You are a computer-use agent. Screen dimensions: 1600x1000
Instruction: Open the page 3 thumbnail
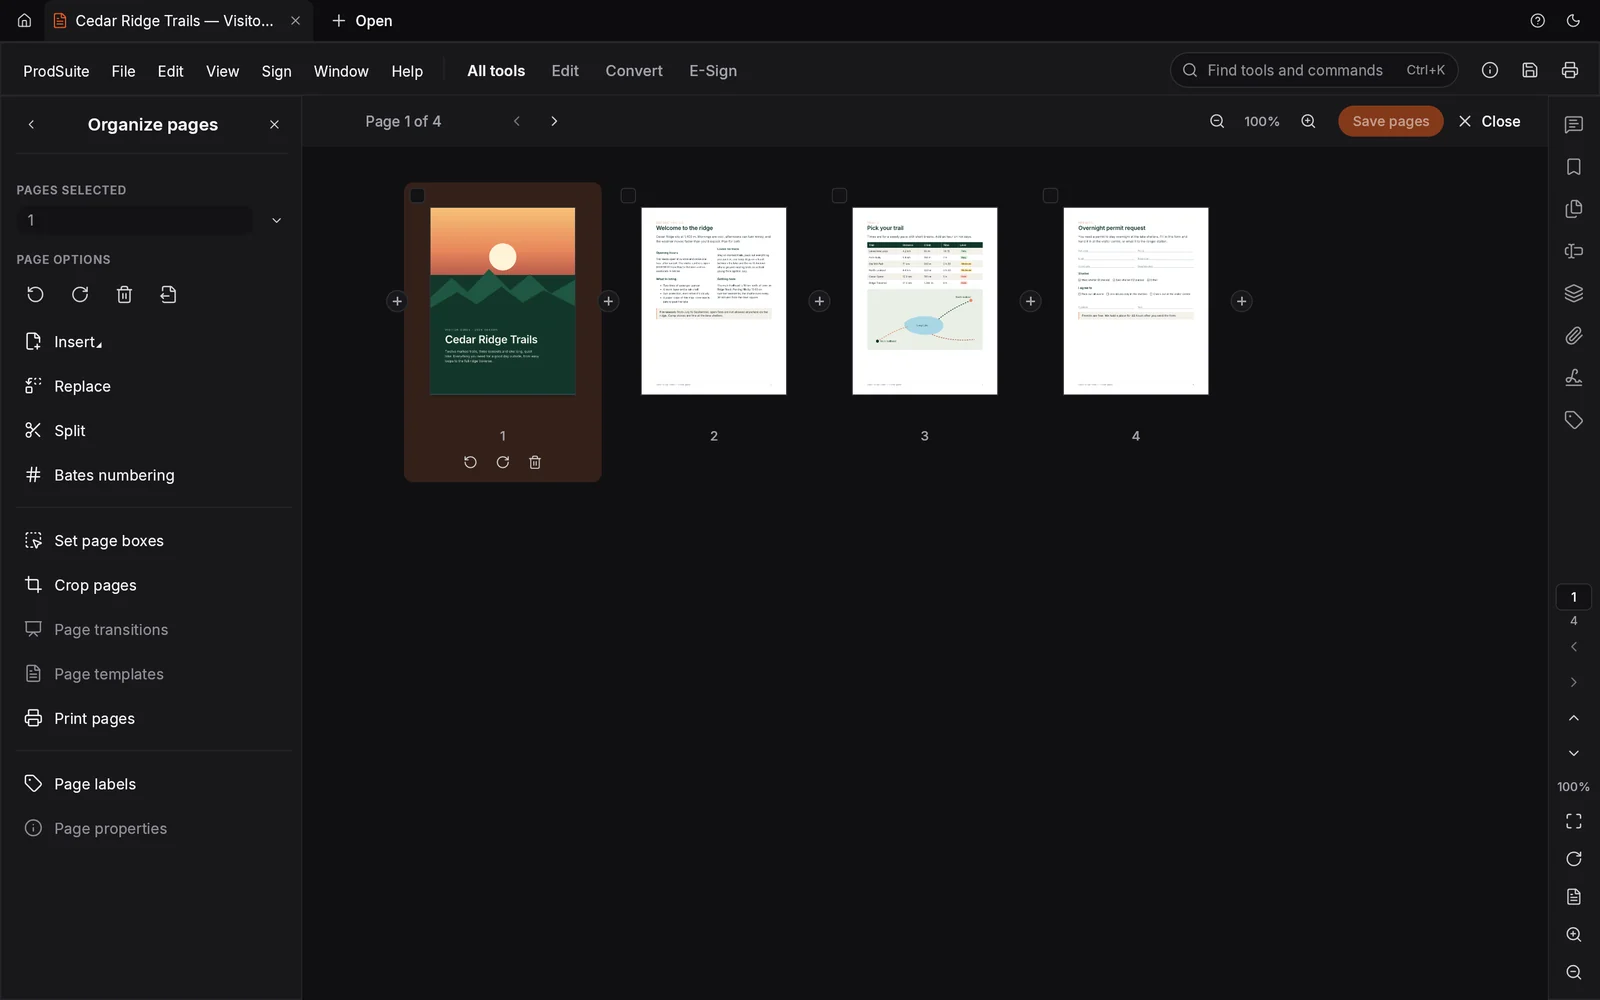925,301
